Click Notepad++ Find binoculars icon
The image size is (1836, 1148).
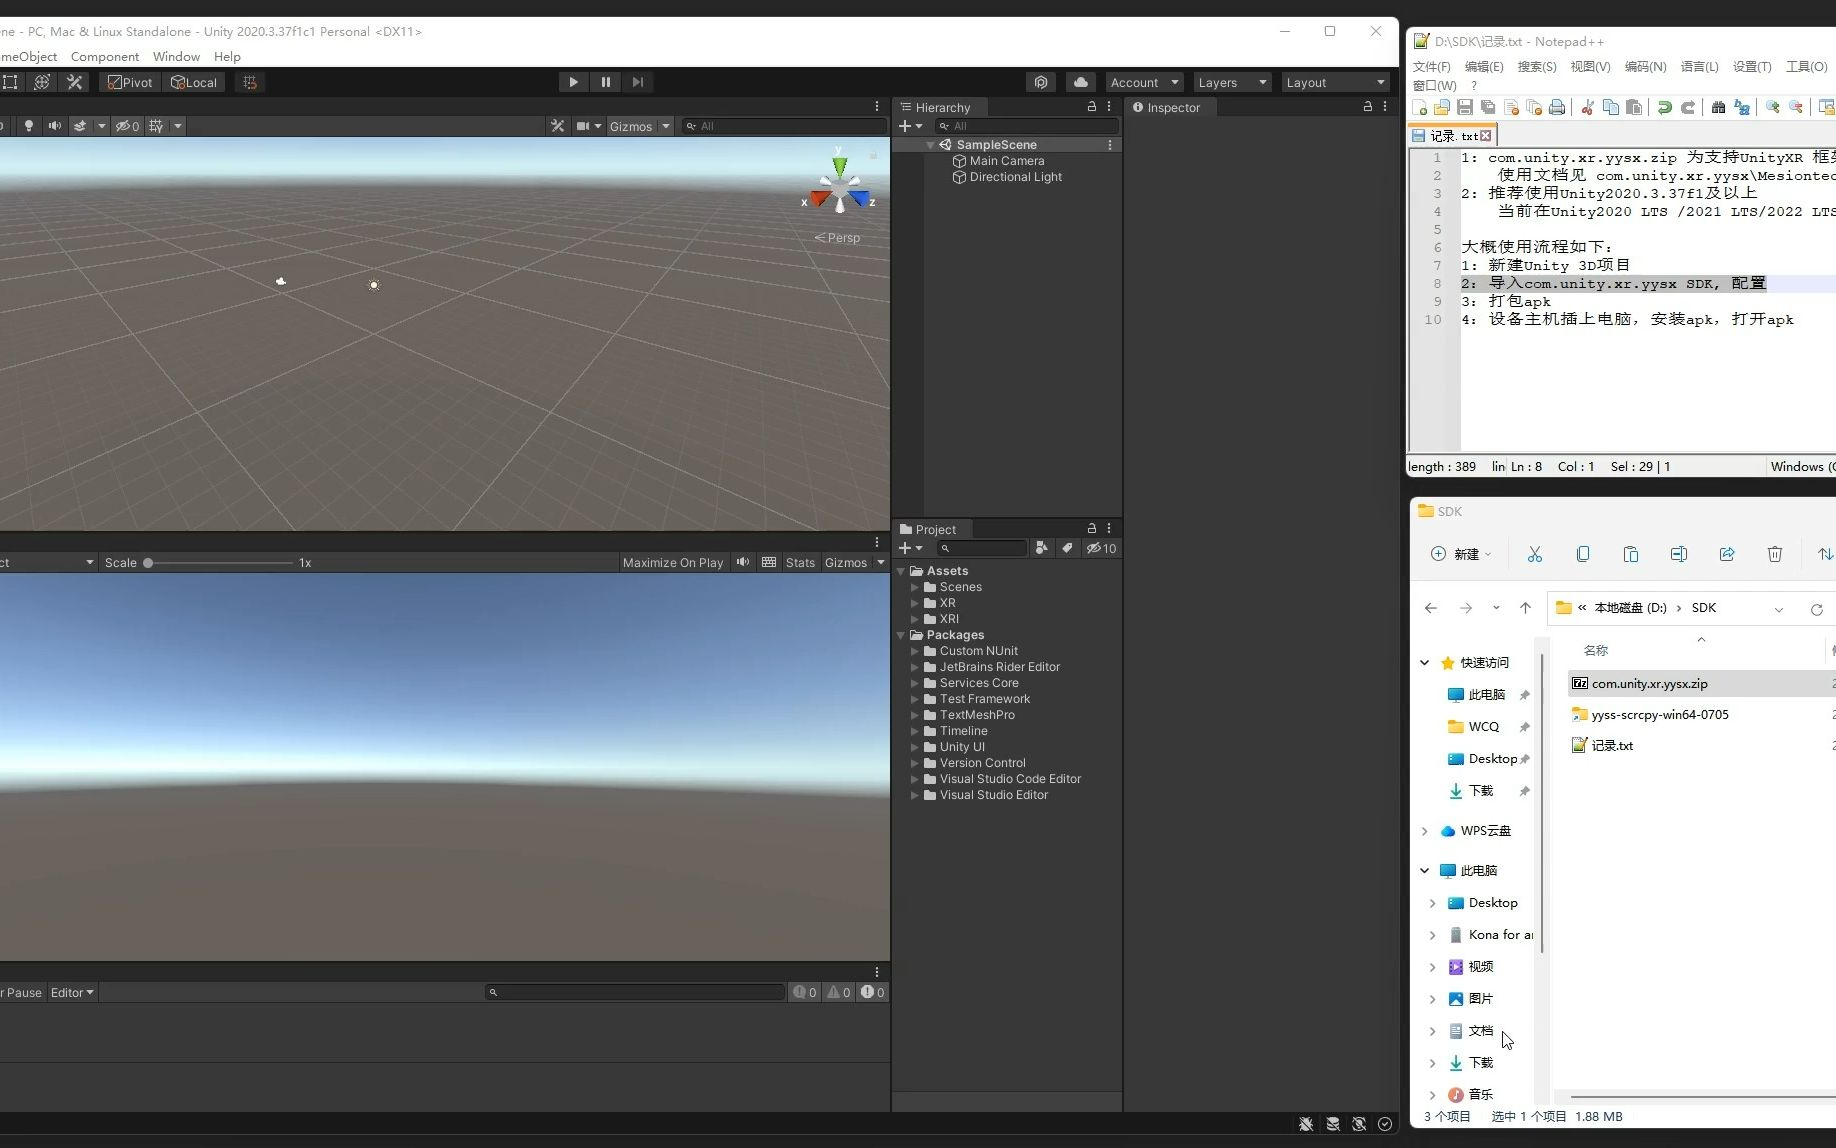pos(1718,107)
